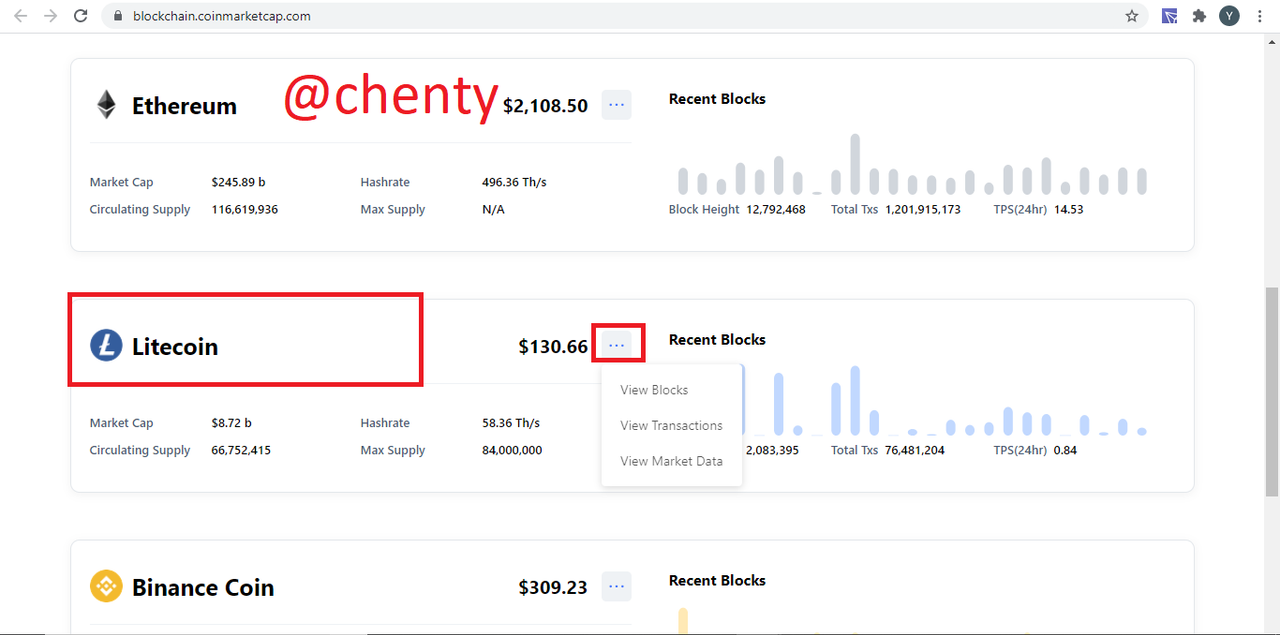Click the Litecoin price $130.66
This screenshot has height=635, width=1280.
(553, 347)
